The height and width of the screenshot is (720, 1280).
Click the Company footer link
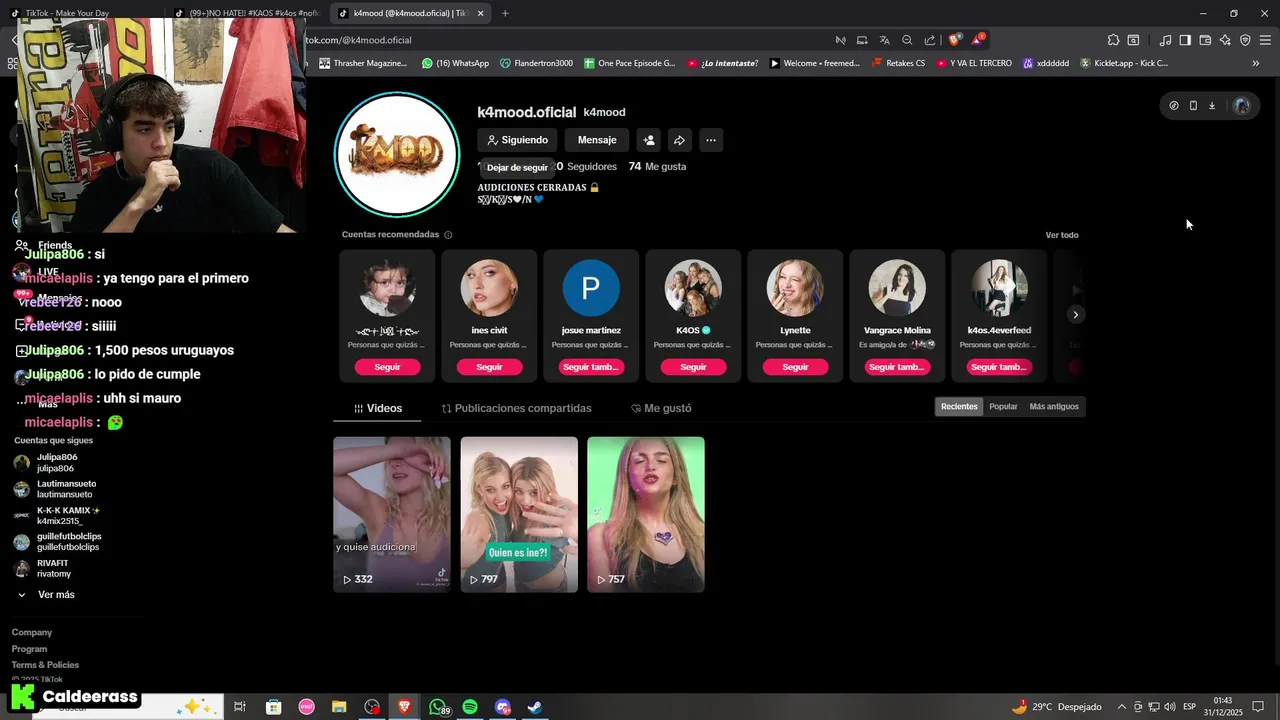coord(32,633)
